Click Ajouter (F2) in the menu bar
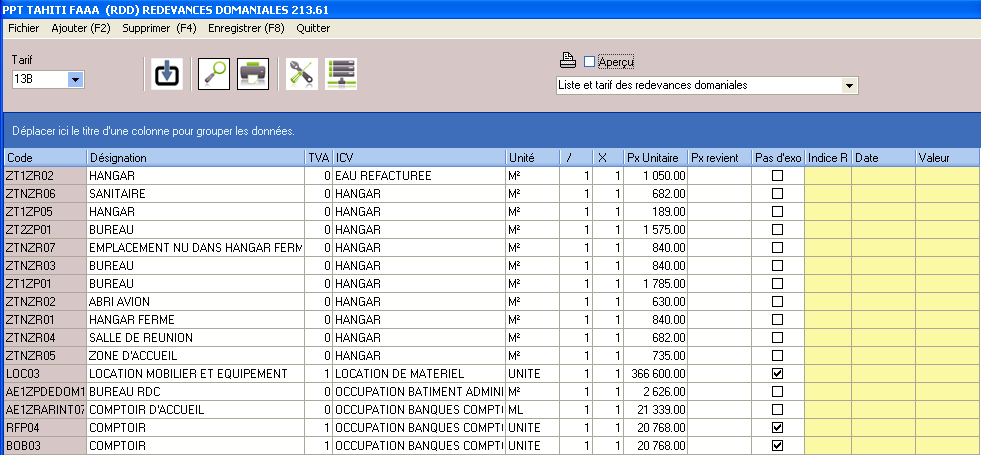This screenshot has height=455, width=981. (80, 28)
